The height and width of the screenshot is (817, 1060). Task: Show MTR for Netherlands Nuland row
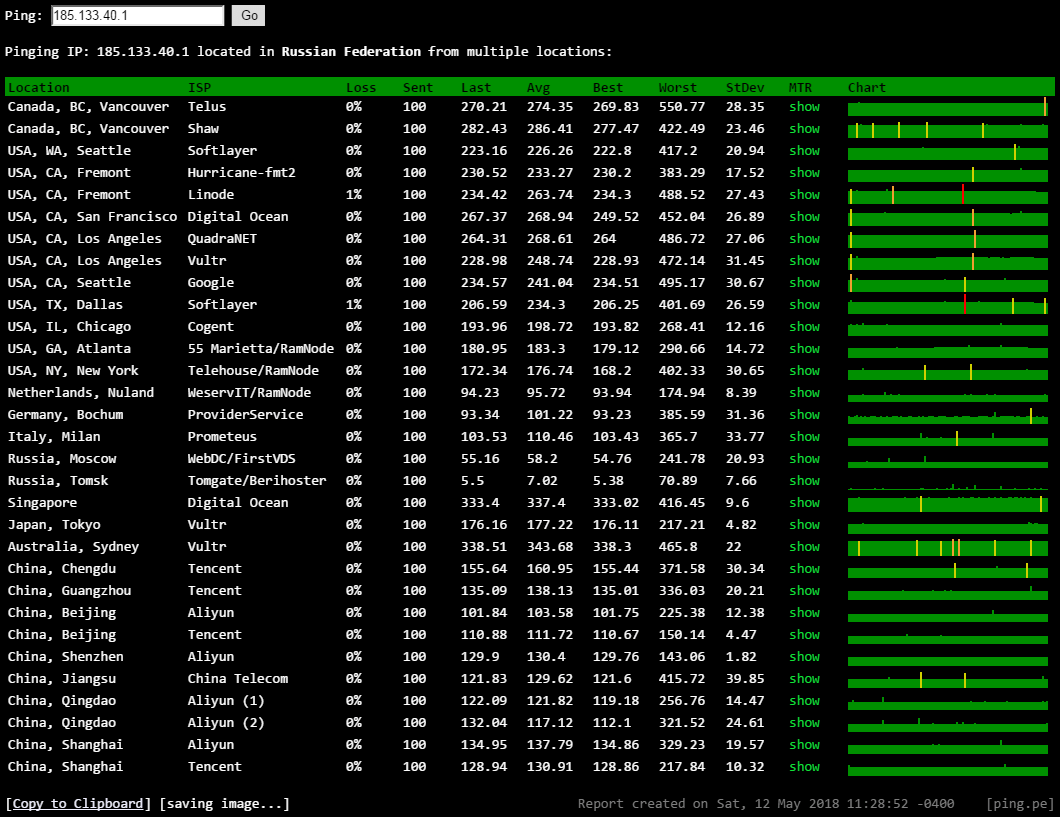click(x=804, y=393)
